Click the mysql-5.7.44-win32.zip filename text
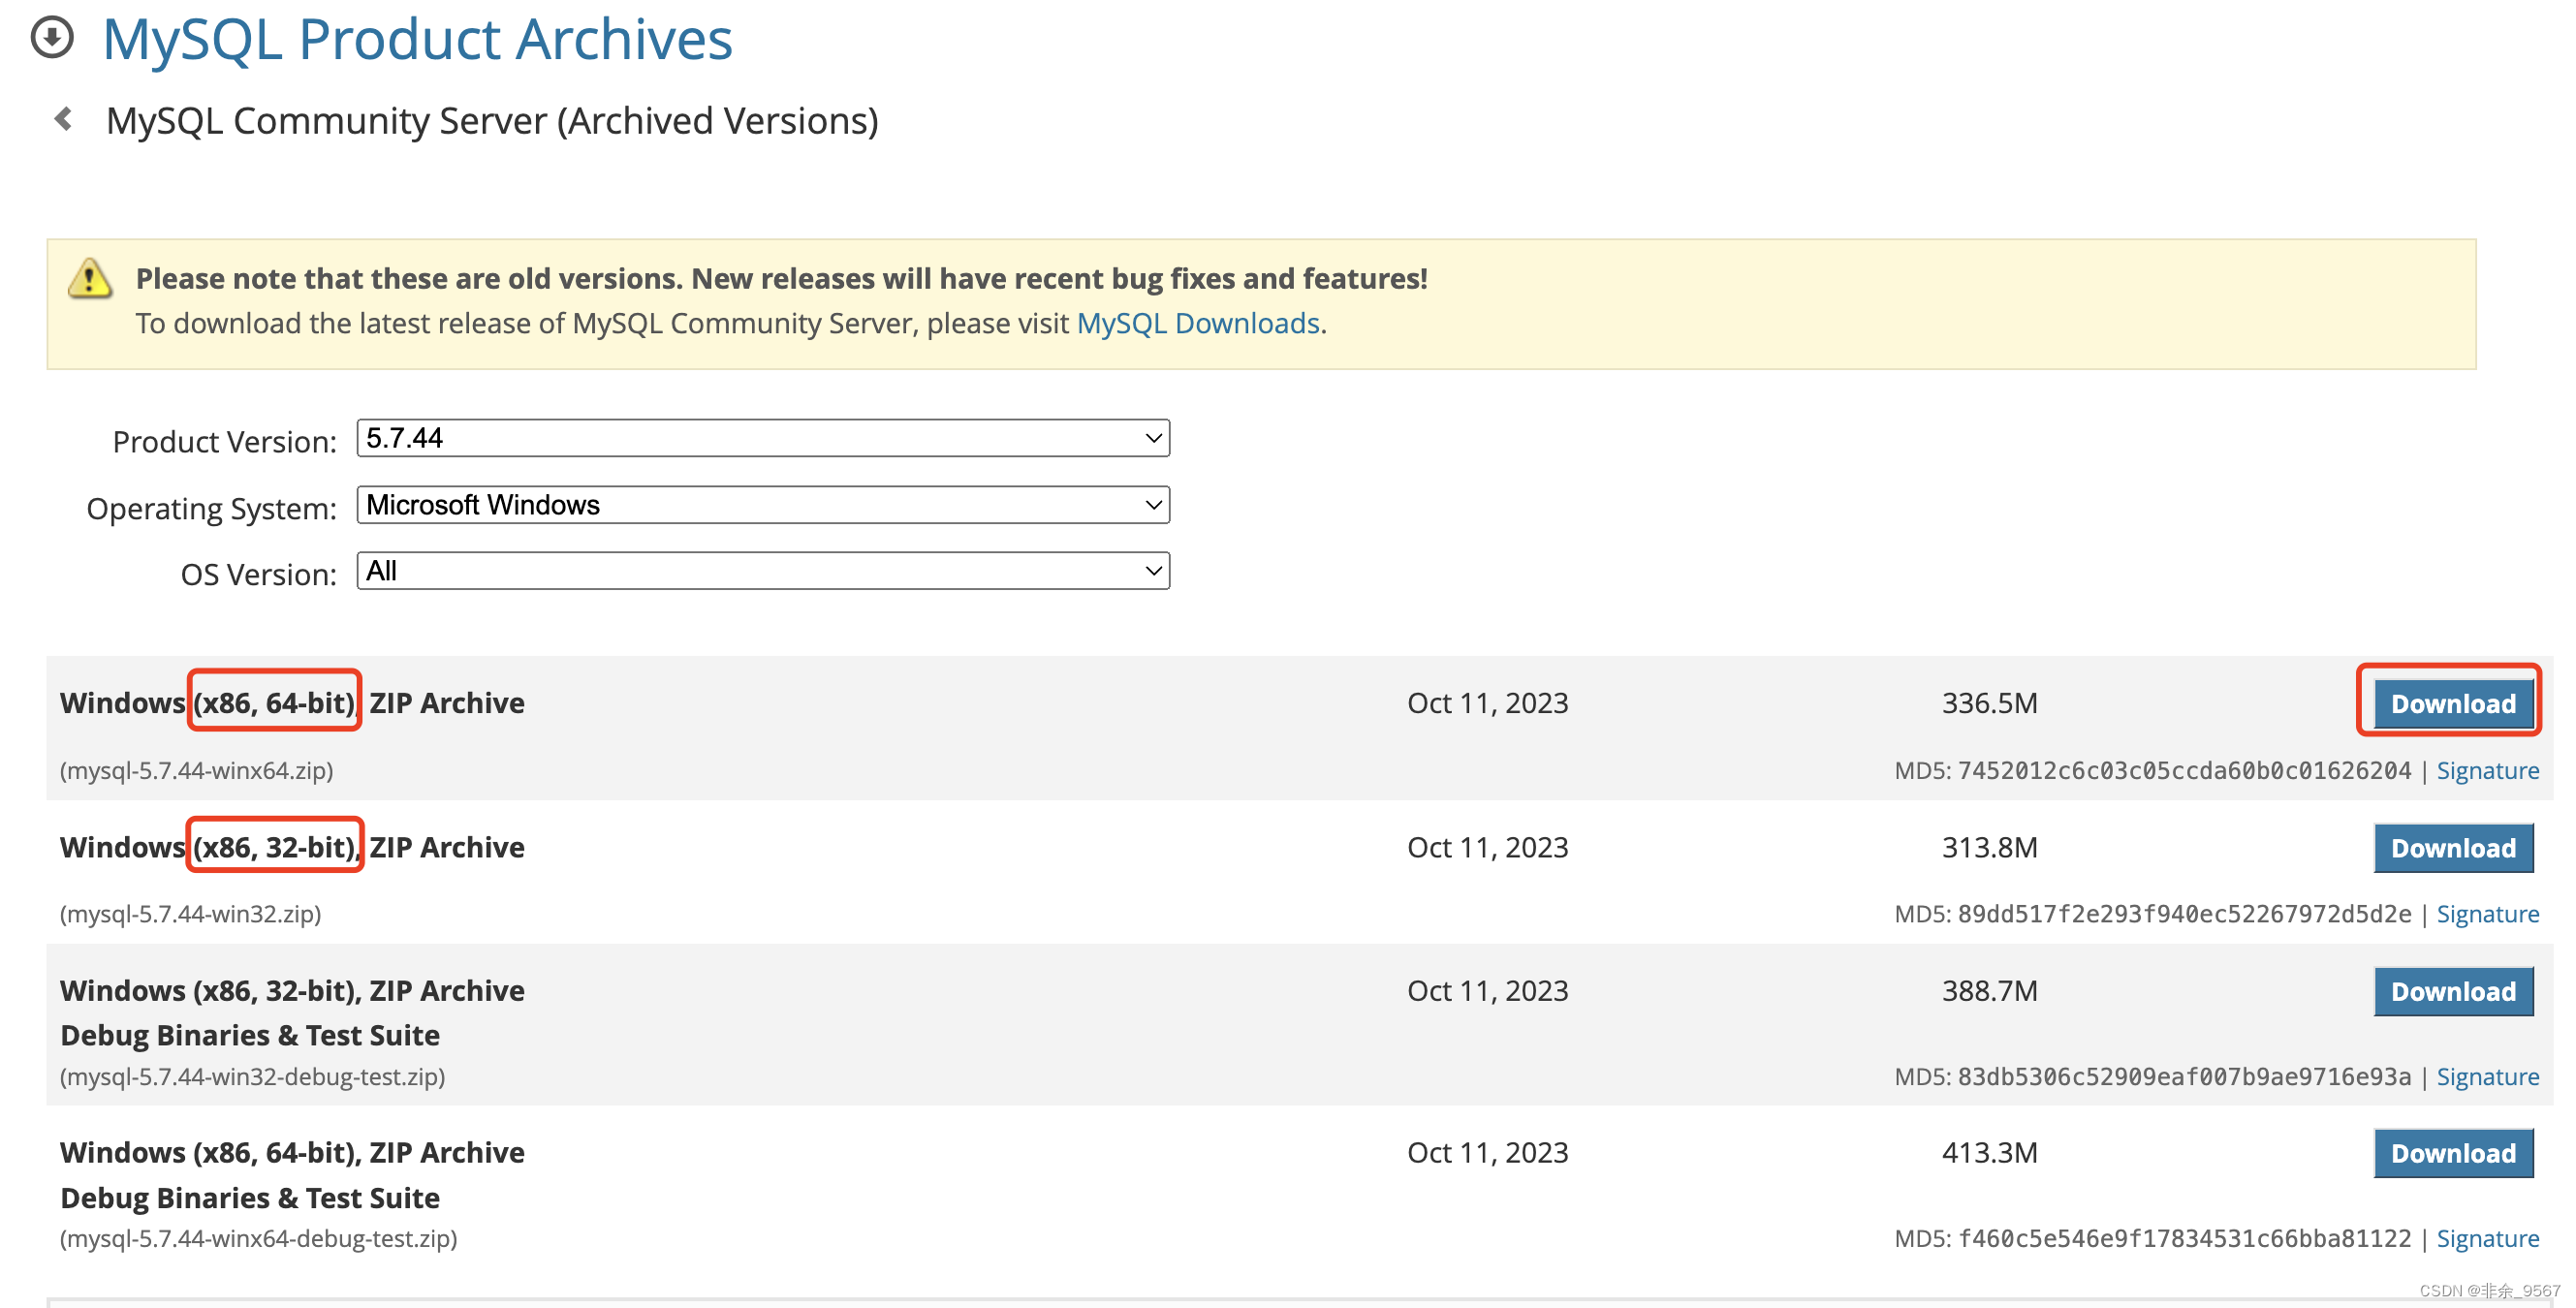Screen dimensions: 2576x1308 point(190,914)
